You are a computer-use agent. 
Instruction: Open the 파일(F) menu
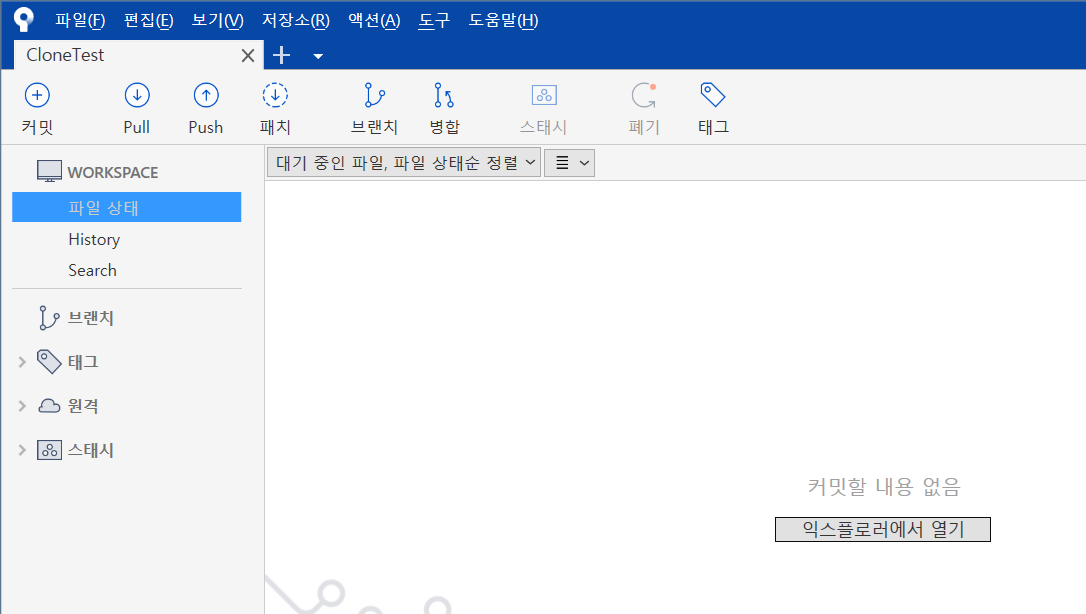(80, 20)
